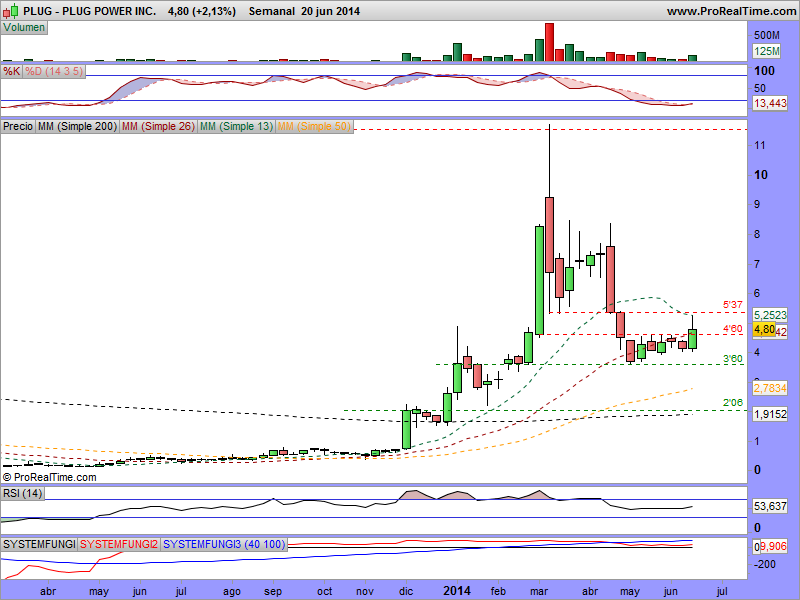
Task: Click the 11 price axis label
Action: [760, 145]
